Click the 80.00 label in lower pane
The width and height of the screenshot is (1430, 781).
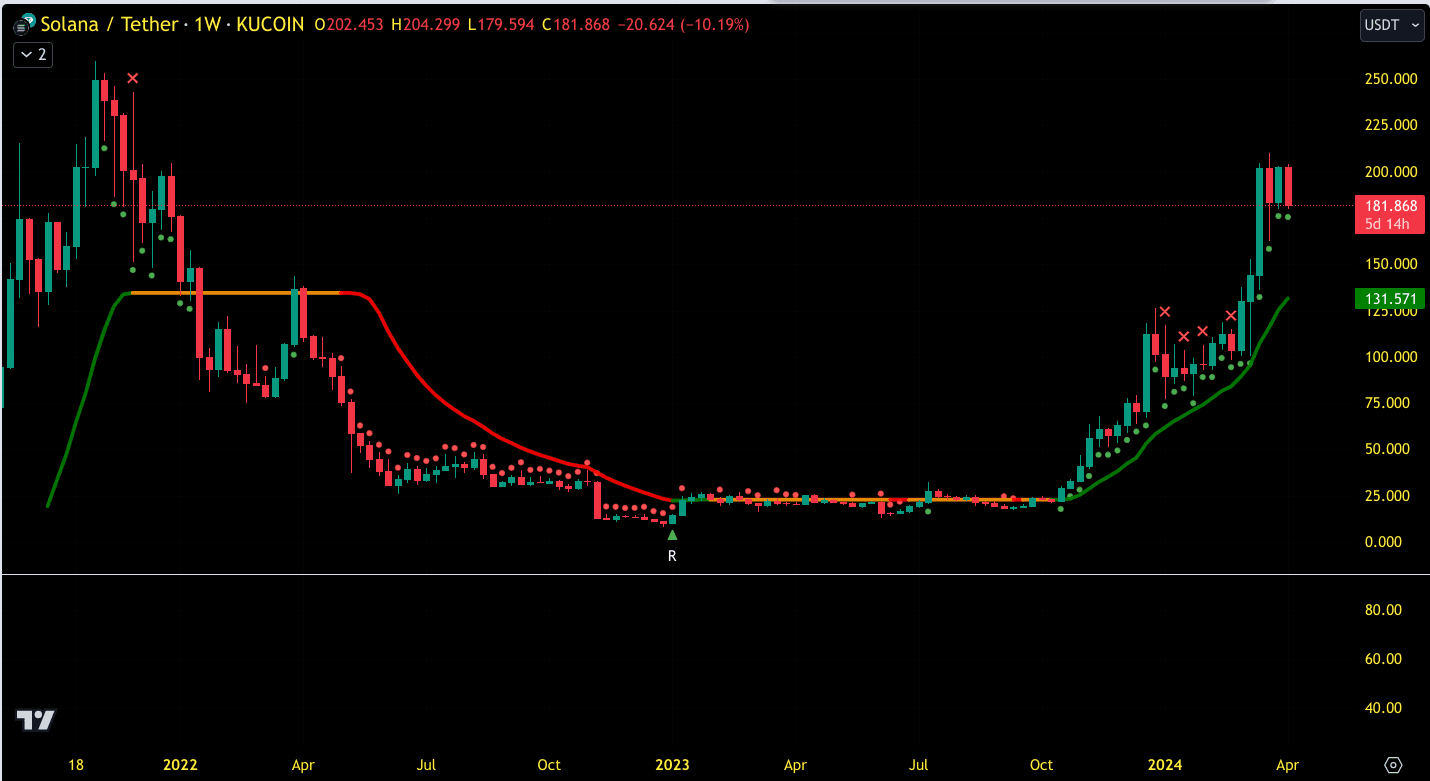click(x=1383, y=610)
